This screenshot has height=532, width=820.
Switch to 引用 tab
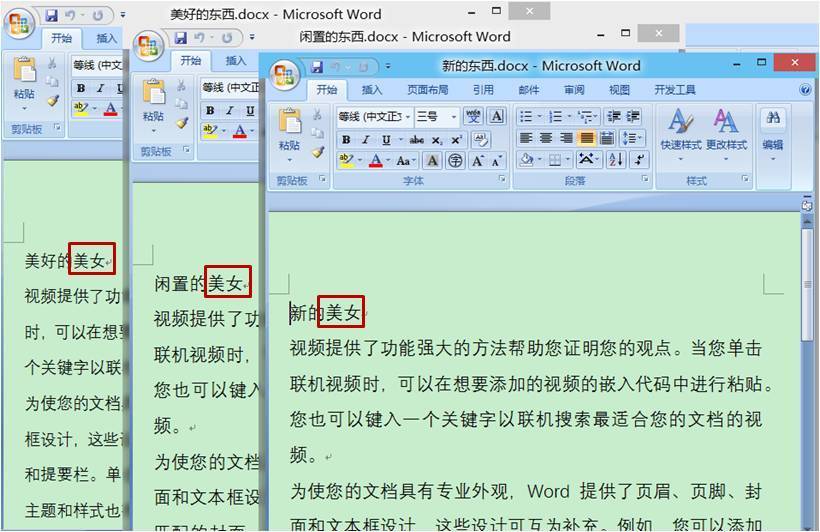point(483,90)
